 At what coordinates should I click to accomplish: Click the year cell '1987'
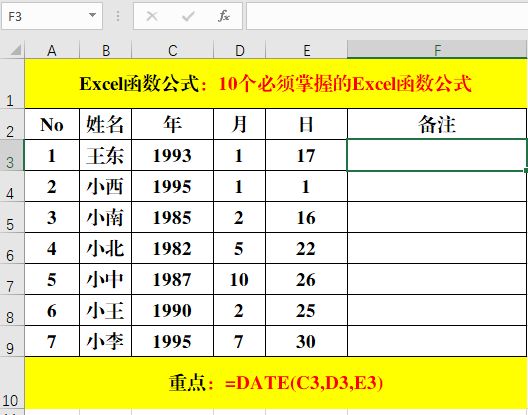[x=172, y=279]
